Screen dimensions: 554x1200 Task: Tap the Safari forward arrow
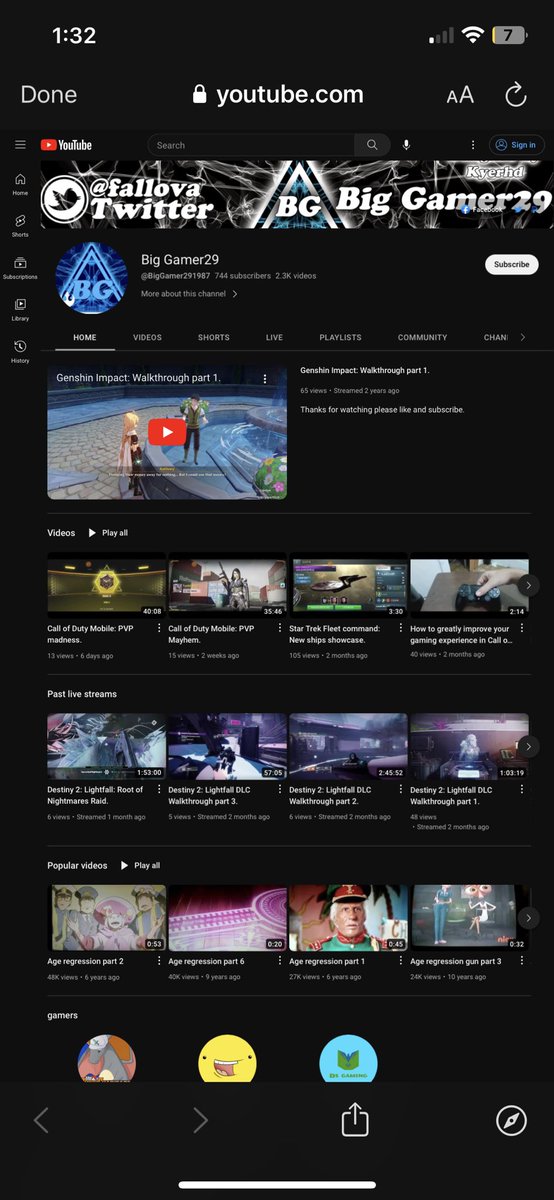(x=200, y=1121)
